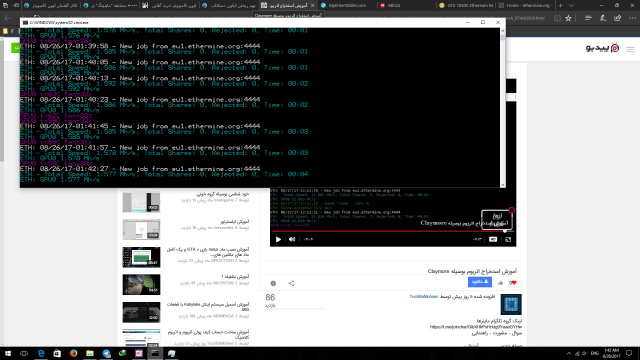Open the Telegram group link in description
Screen dimensions: 640x360
coord(476,327)
